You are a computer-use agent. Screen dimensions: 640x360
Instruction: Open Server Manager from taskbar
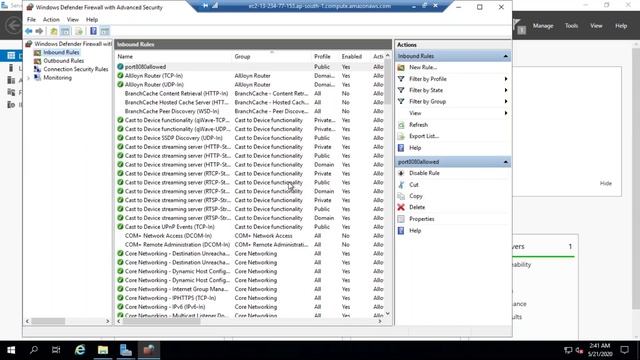tap(126, 350)
